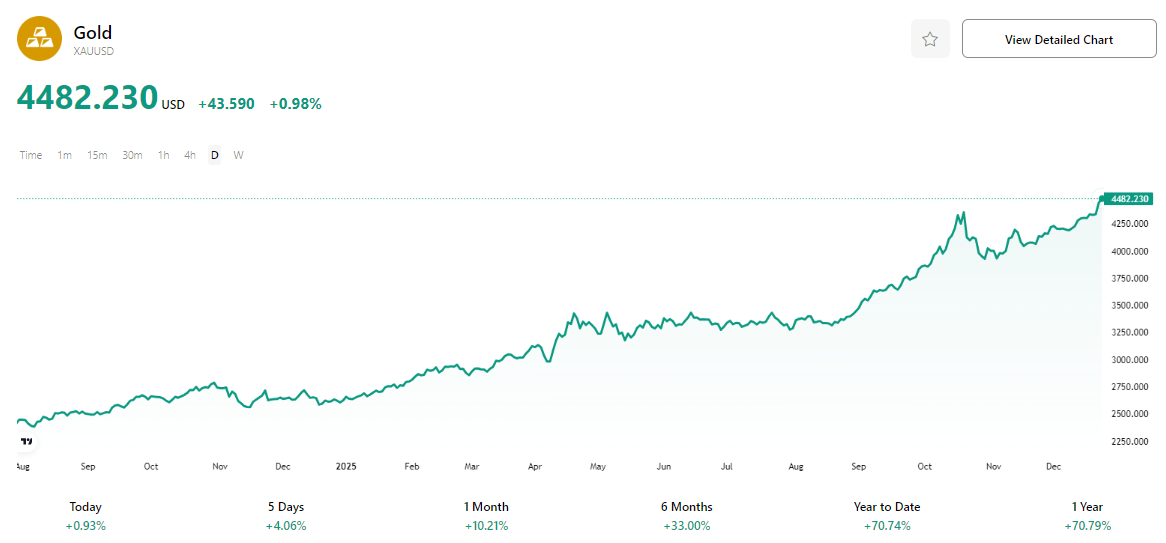Switch chart to 4h interval
1166x543 pixels.
coord(190,155)
